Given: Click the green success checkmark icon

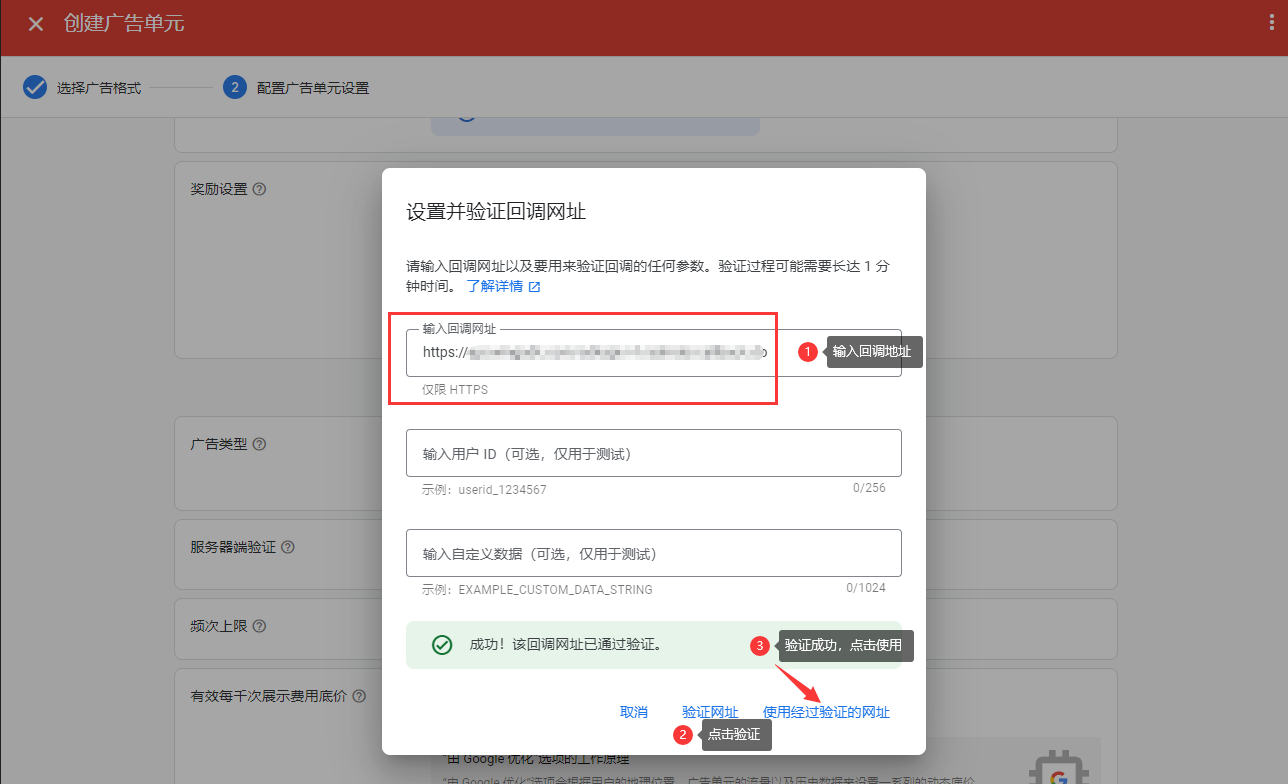Looking at the screenshot, I should (x=442, y=645).
